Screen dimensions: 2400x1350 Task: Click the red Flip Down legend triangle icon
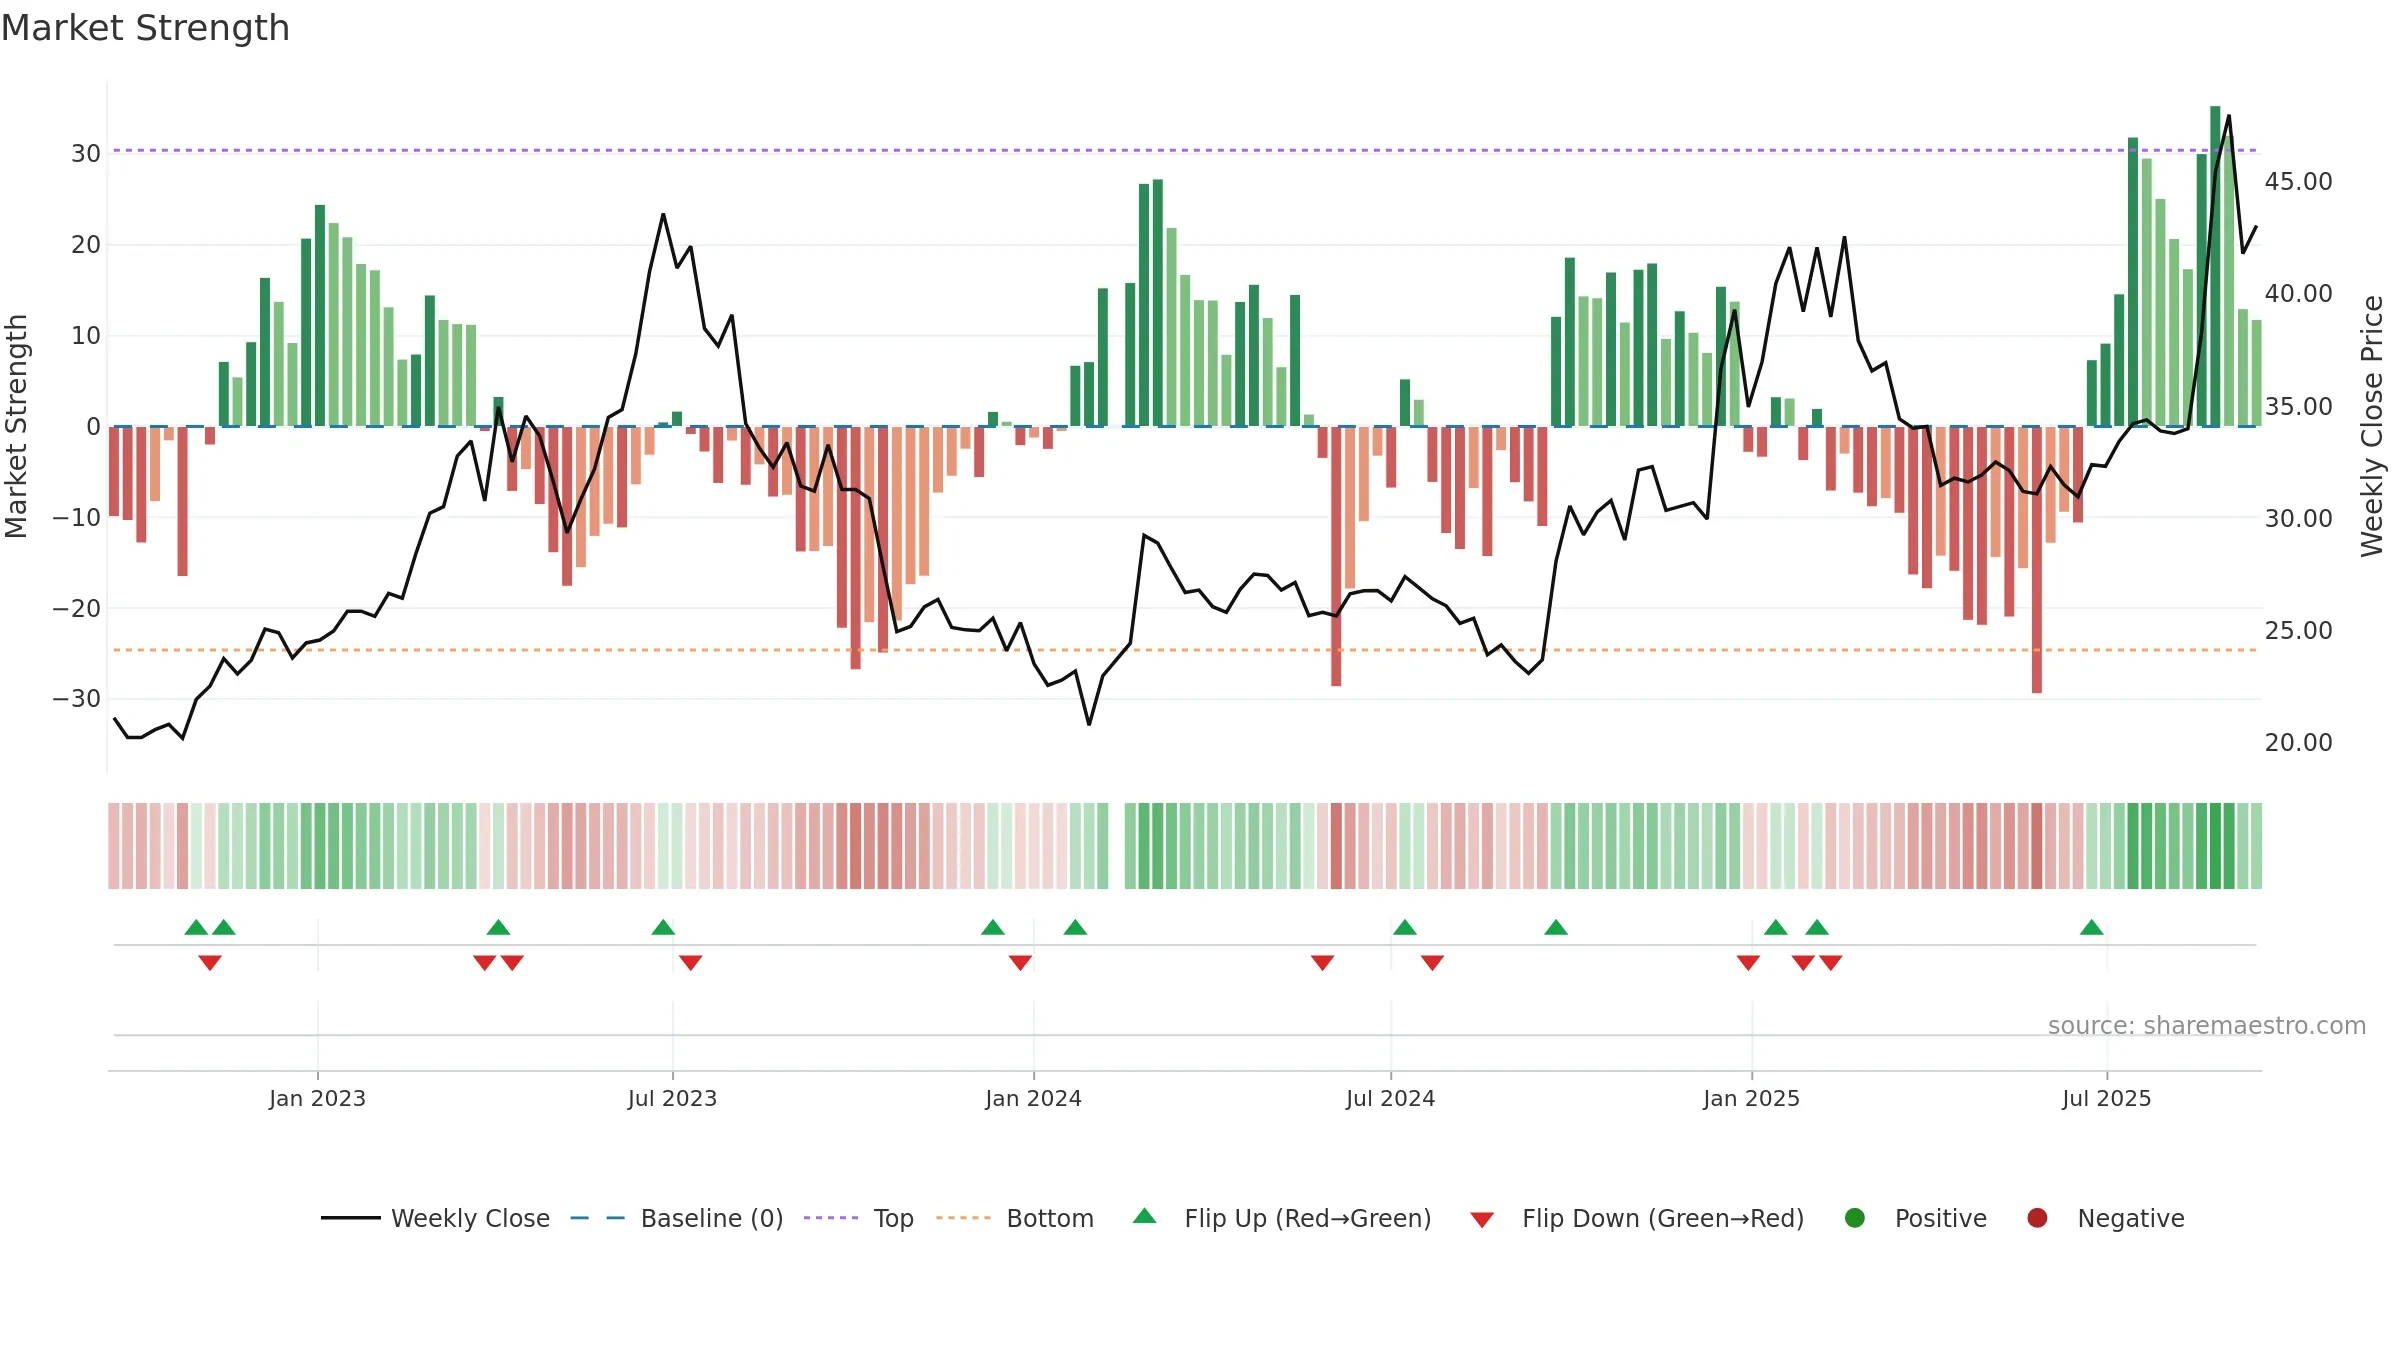point(1482,1220)
